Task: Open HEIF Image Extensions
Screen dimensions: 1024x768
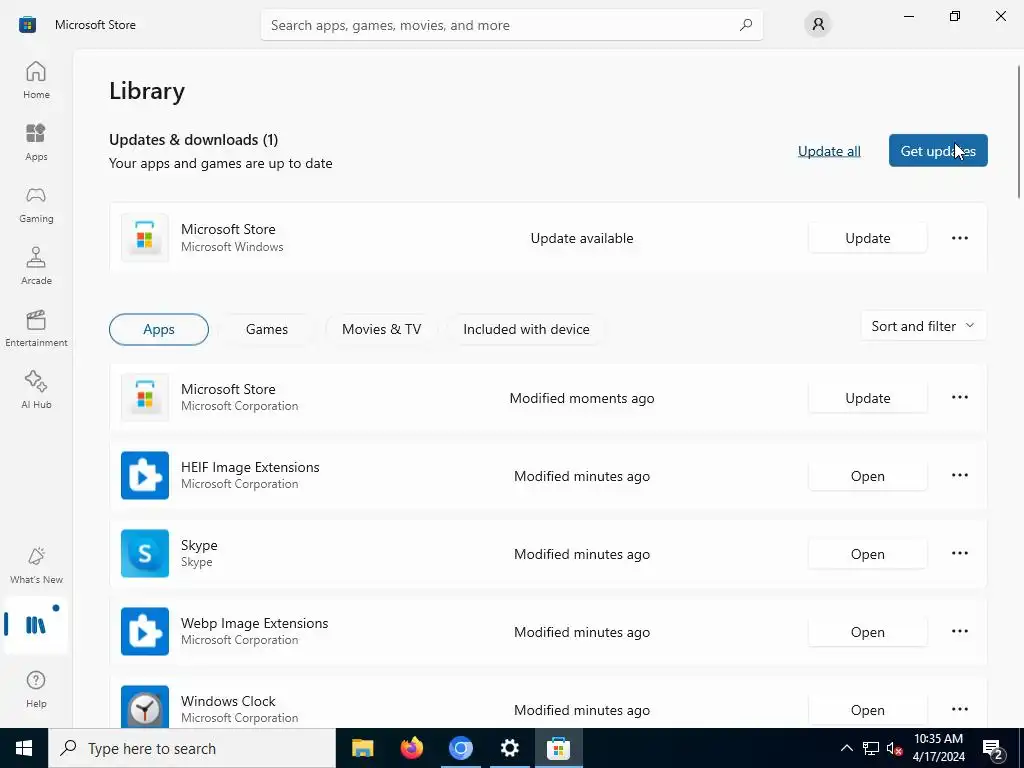Action: pos(867,476)
